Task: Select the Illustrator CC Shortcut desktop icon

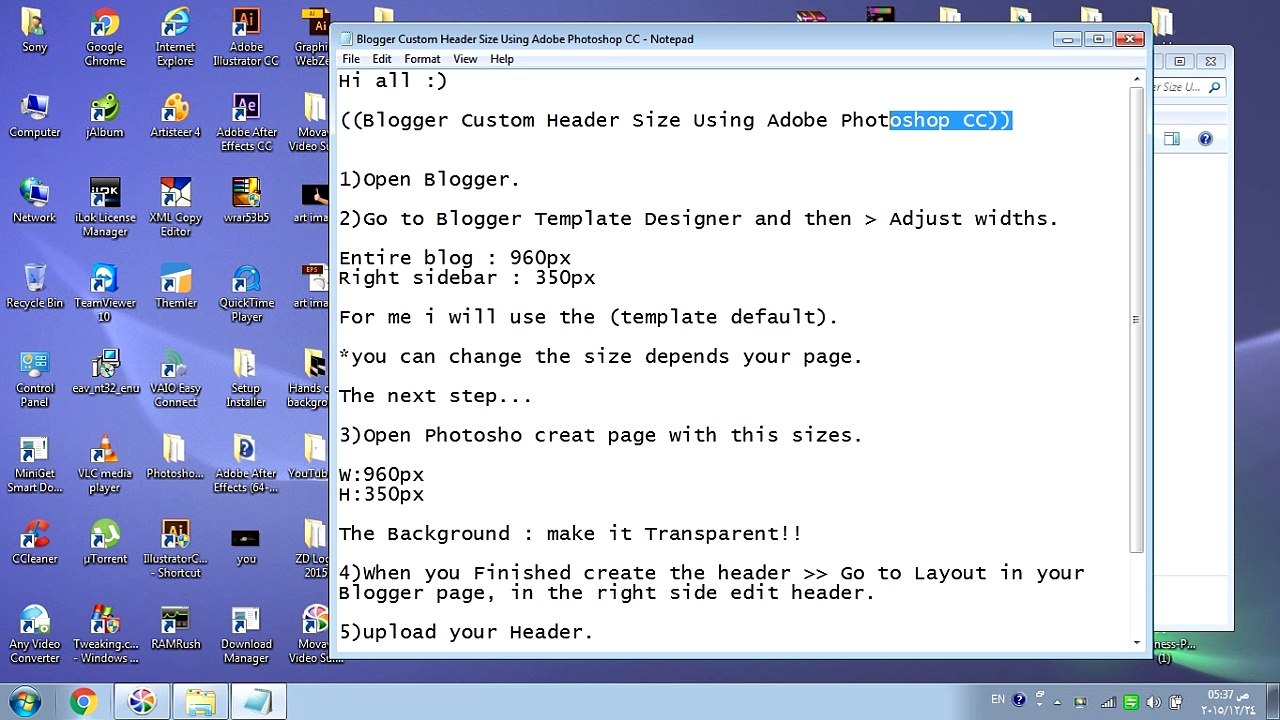Action: pyautogui.click(x=175, y=550)
